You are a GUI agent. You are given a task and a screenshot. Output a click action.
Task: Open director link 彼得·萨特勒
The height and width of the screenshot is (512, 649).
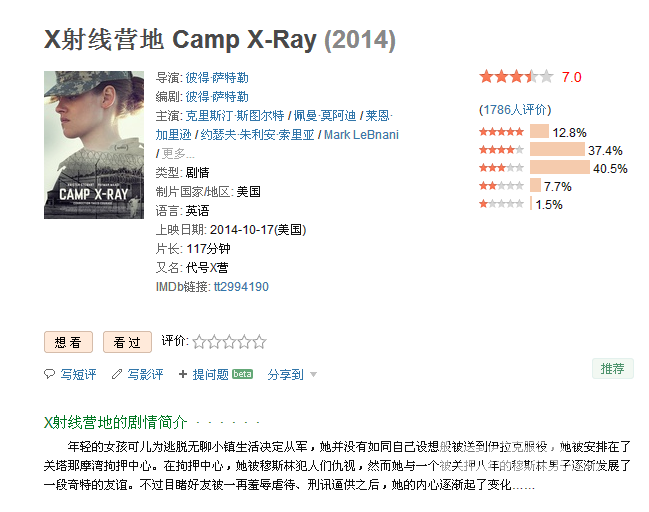pos(217,78)
